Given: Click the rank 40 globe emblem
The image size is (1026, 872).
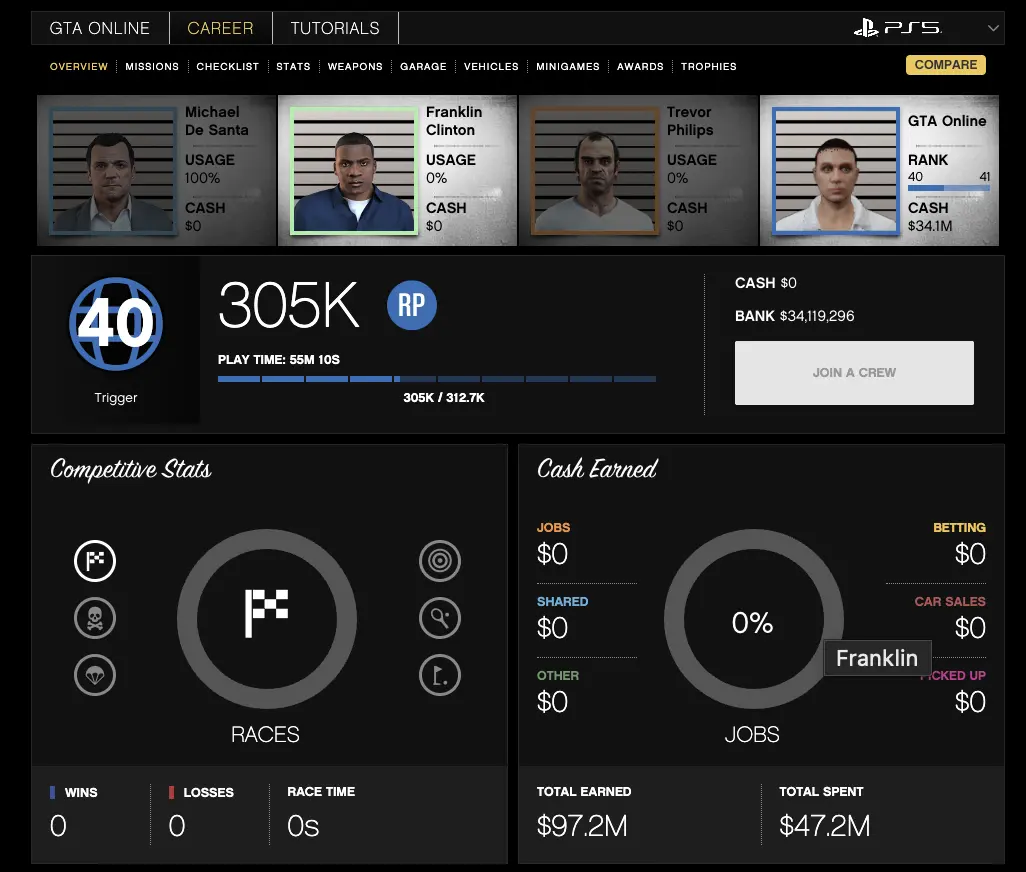Looking at the screenshot, I should click(x=116, y=324).
